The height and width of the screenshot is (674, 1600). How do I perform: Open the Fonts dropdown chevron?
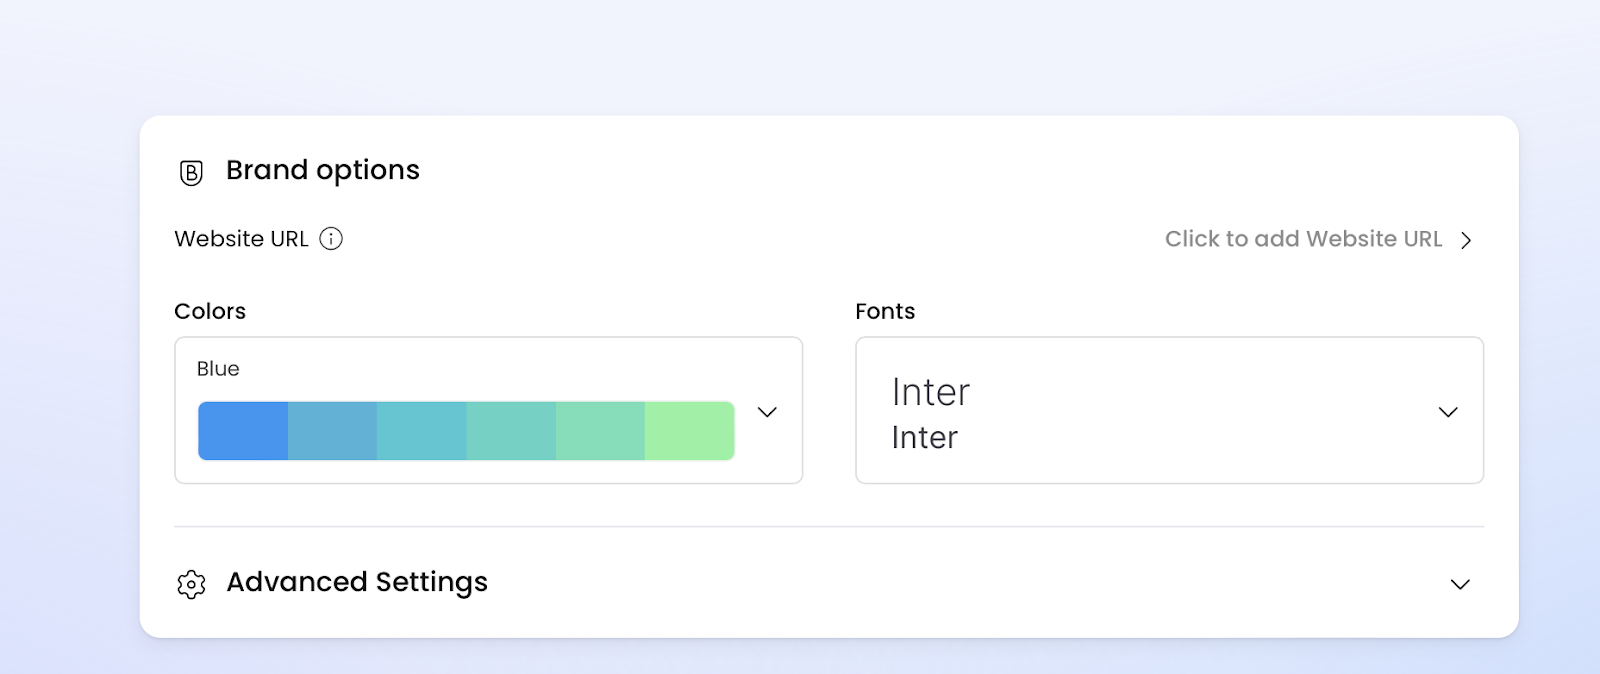click(x=1448, y=412)
